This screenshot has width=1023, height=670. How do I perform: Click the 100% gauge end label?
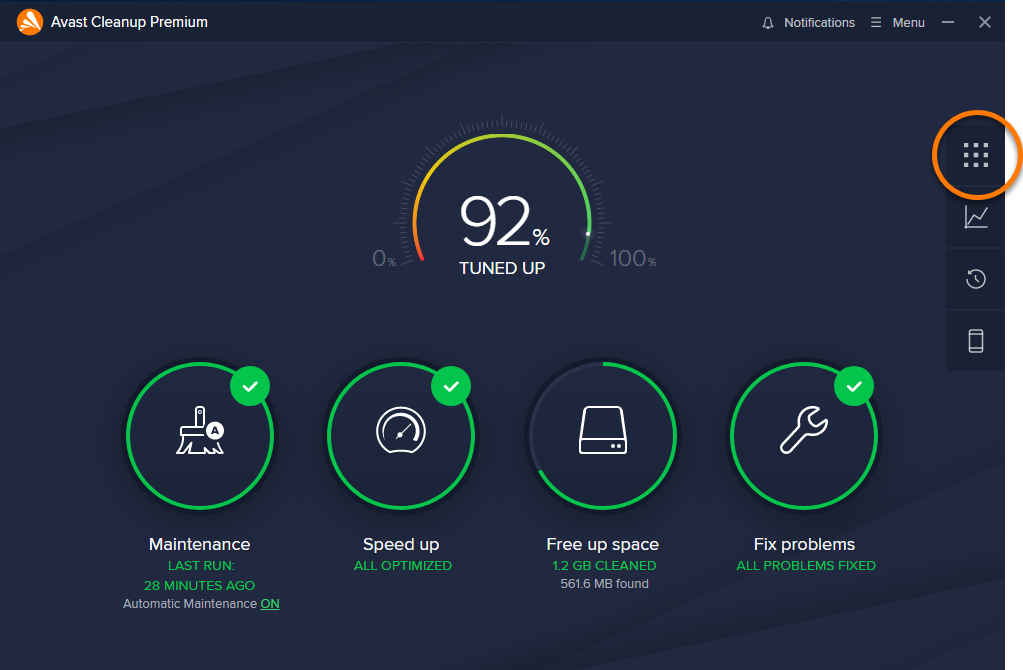pos(633,258)
